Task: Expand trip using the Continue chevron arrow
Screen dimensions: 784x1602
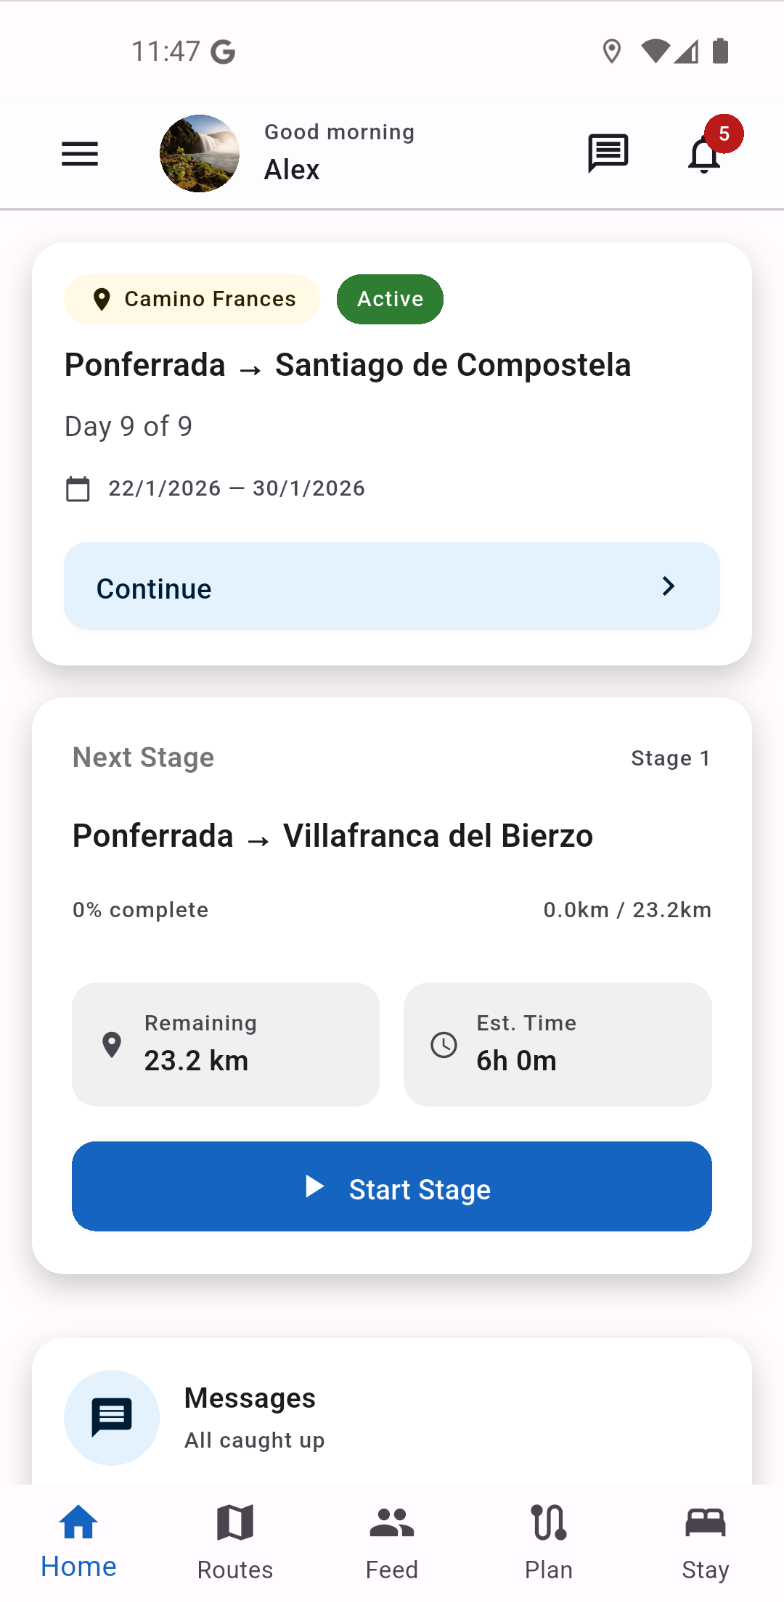Action: click(x=669, y=587)
